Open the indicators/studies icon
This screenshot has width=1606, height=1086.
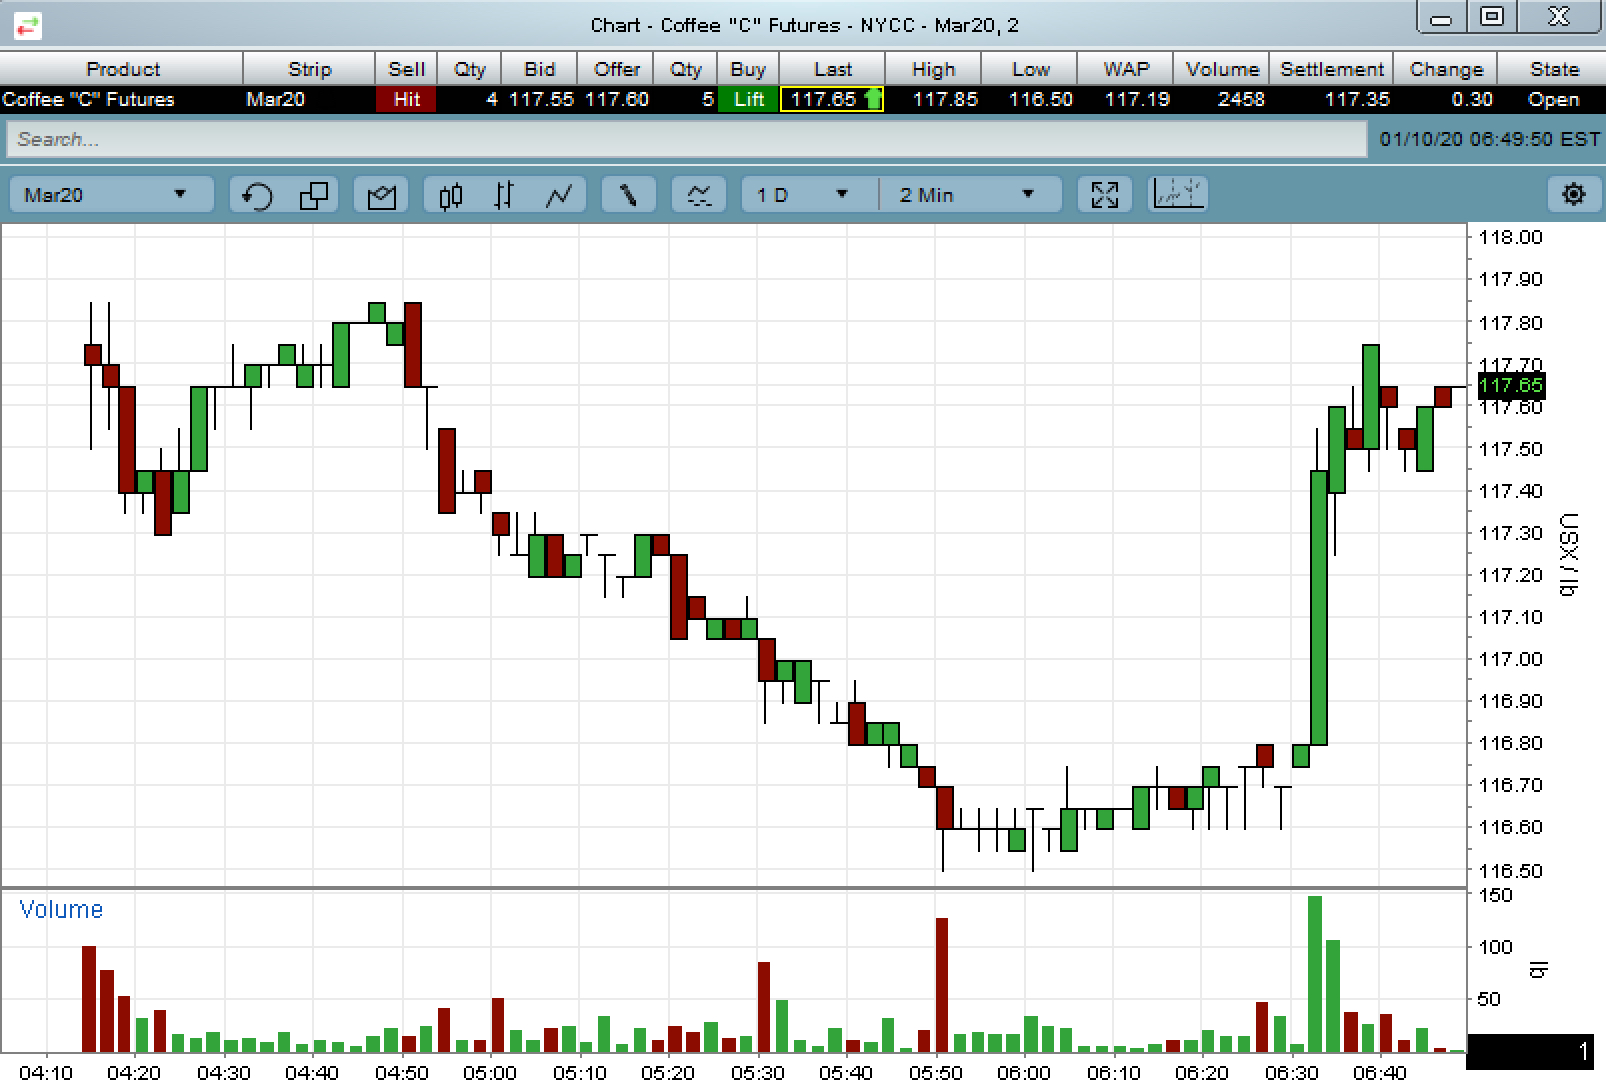(699, 195)
